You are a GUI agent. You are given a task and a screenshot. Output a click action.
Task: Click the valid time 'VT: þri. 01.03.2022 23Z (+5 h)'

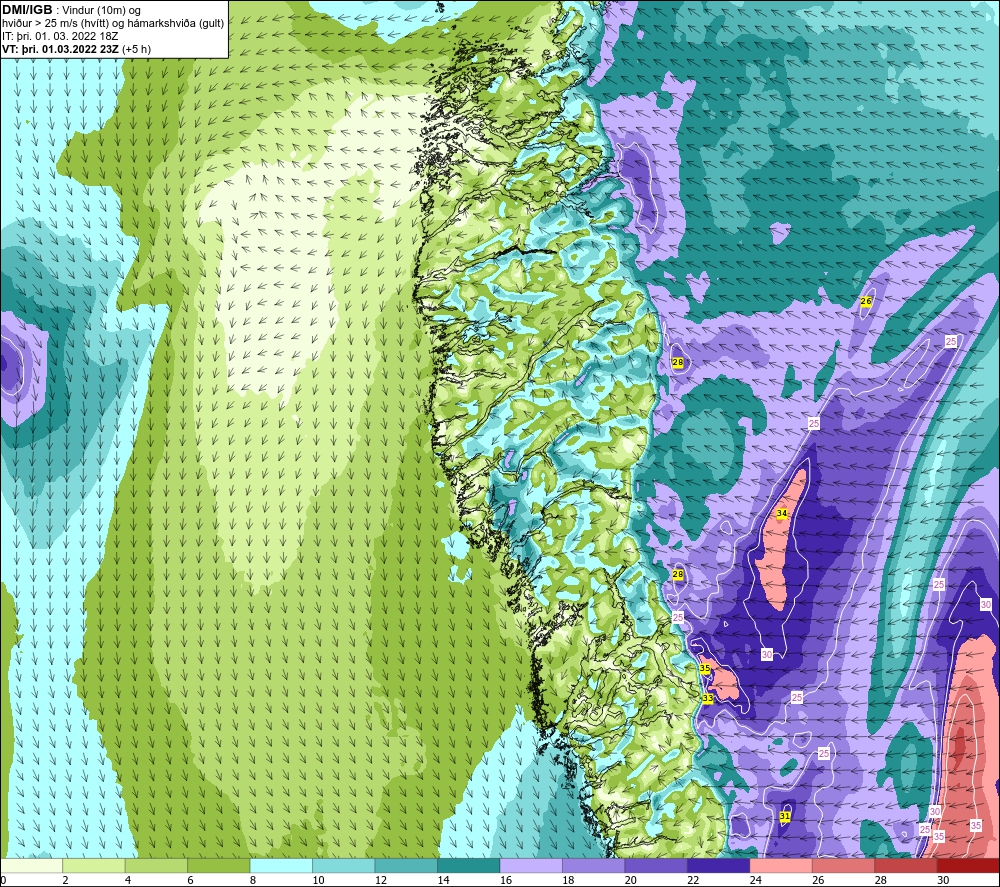(77, 49)
